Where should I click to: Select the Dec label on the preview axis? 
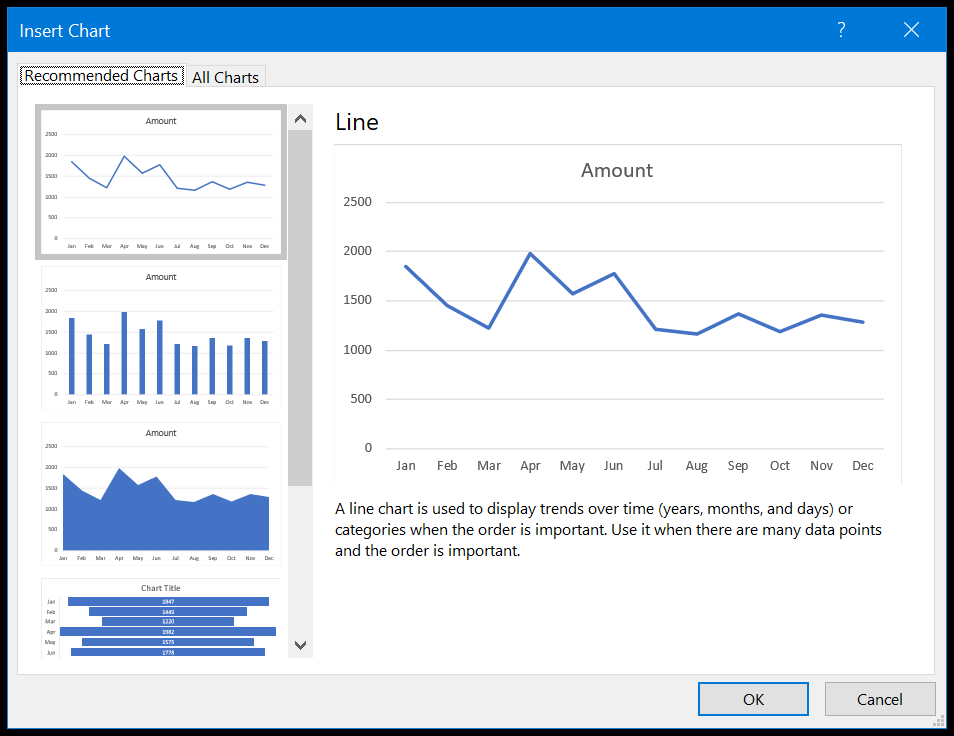(x=863, y=465)
